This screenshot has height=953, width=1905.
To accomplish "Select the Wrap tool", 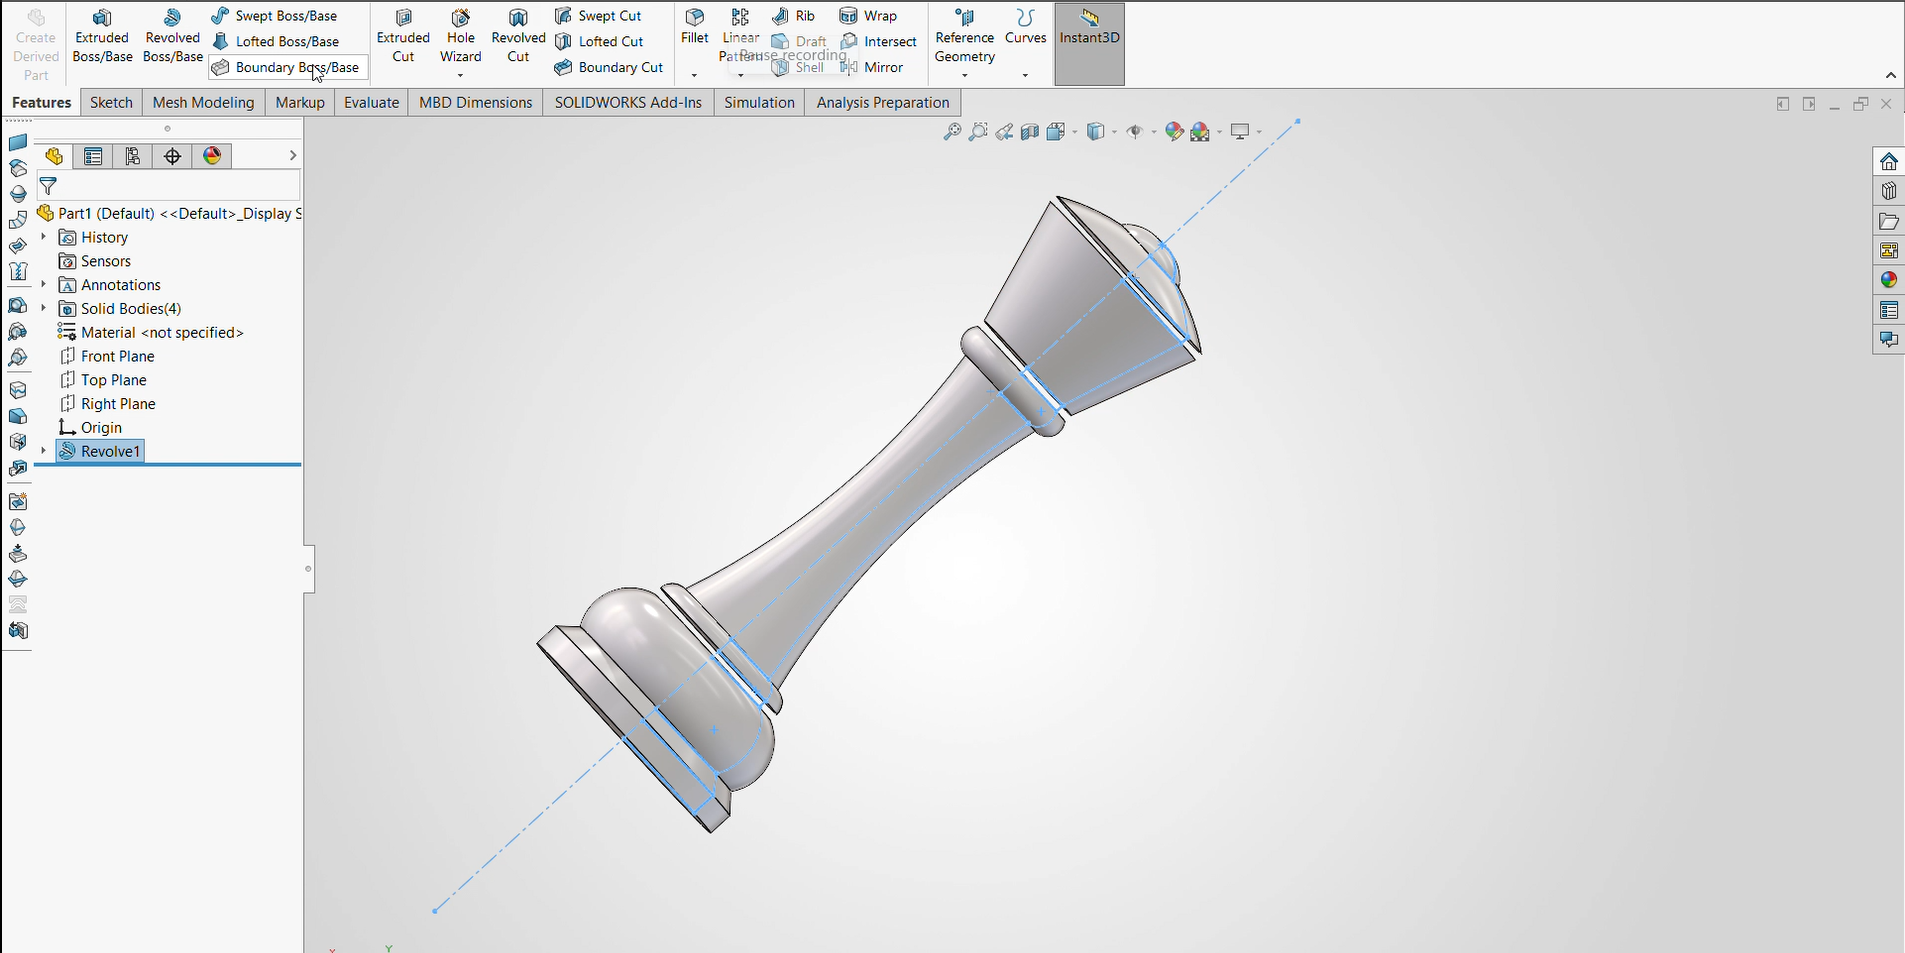I will [x=868, y=16].
